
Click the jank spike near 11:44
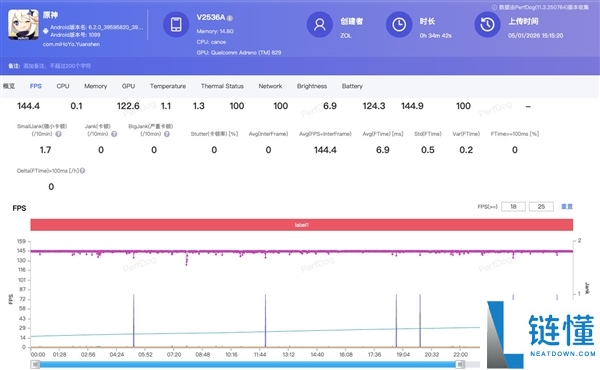coord(265,321)
